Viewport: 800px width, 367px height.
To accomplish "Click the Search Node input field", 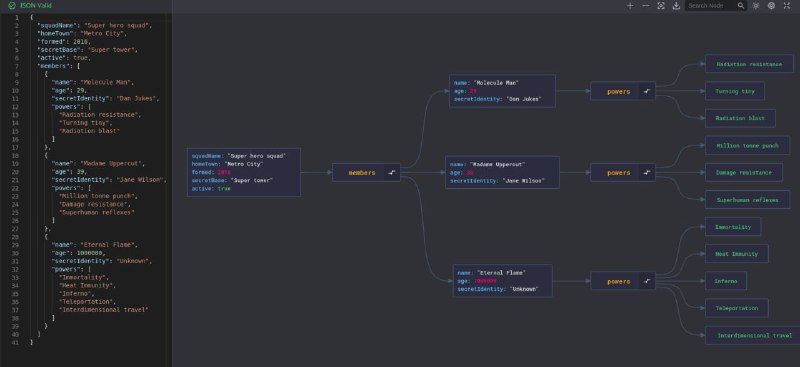I will click(711, 6).
